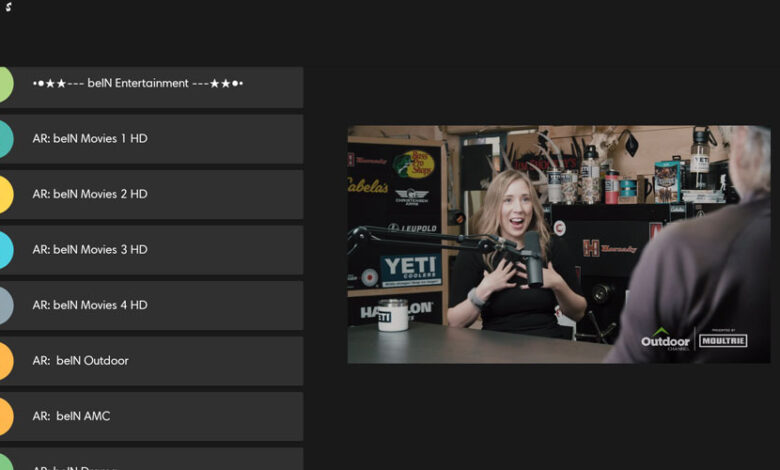Click the gray circle icon for beIN Movies 4 HD
The image size is (780, 470).
5,305
